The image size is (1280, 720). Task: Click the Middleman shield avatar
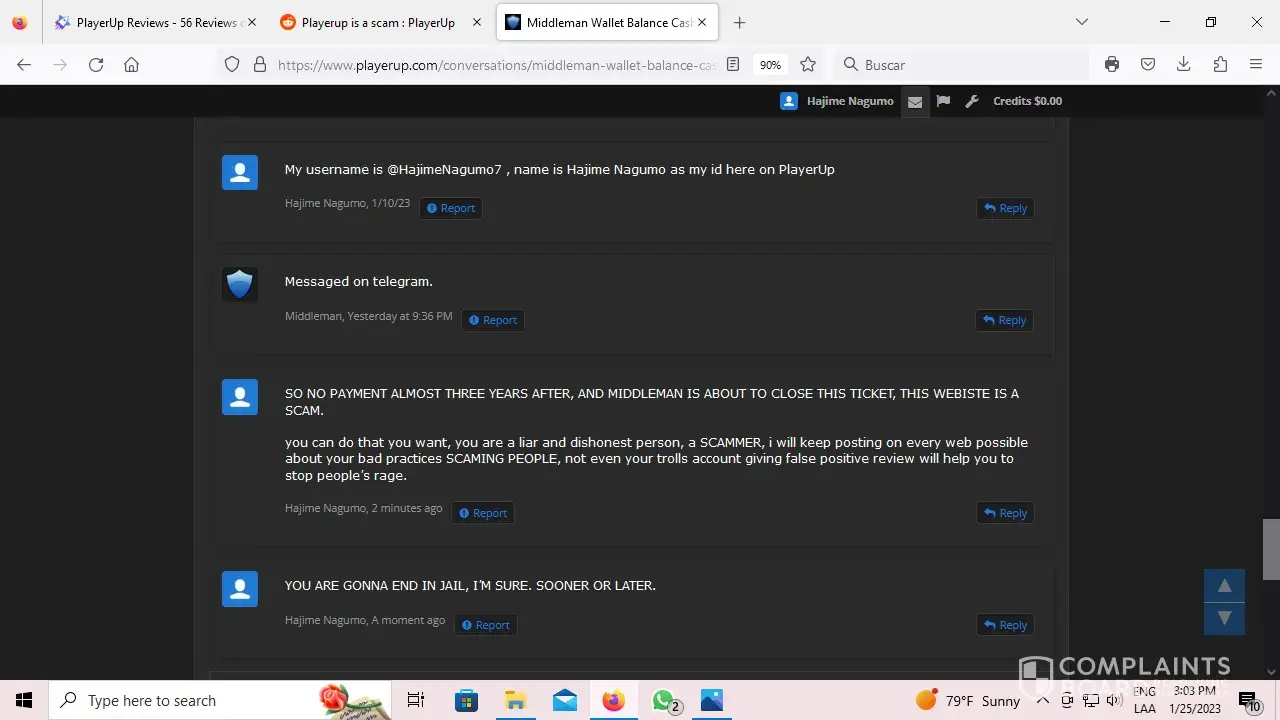click(x=240, y=285)
